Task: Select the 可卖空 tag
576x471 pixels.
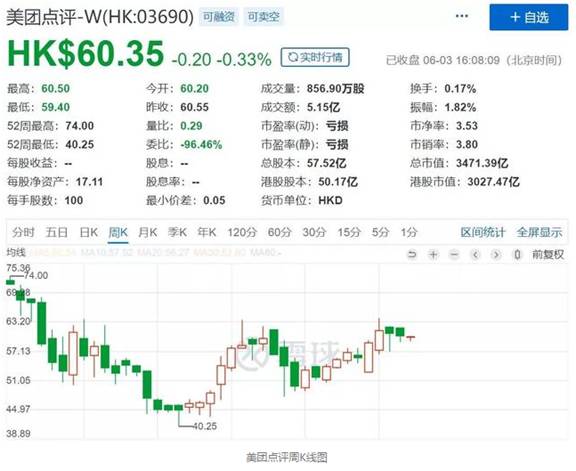Action: pyautogui.click(x=263, y=17)
